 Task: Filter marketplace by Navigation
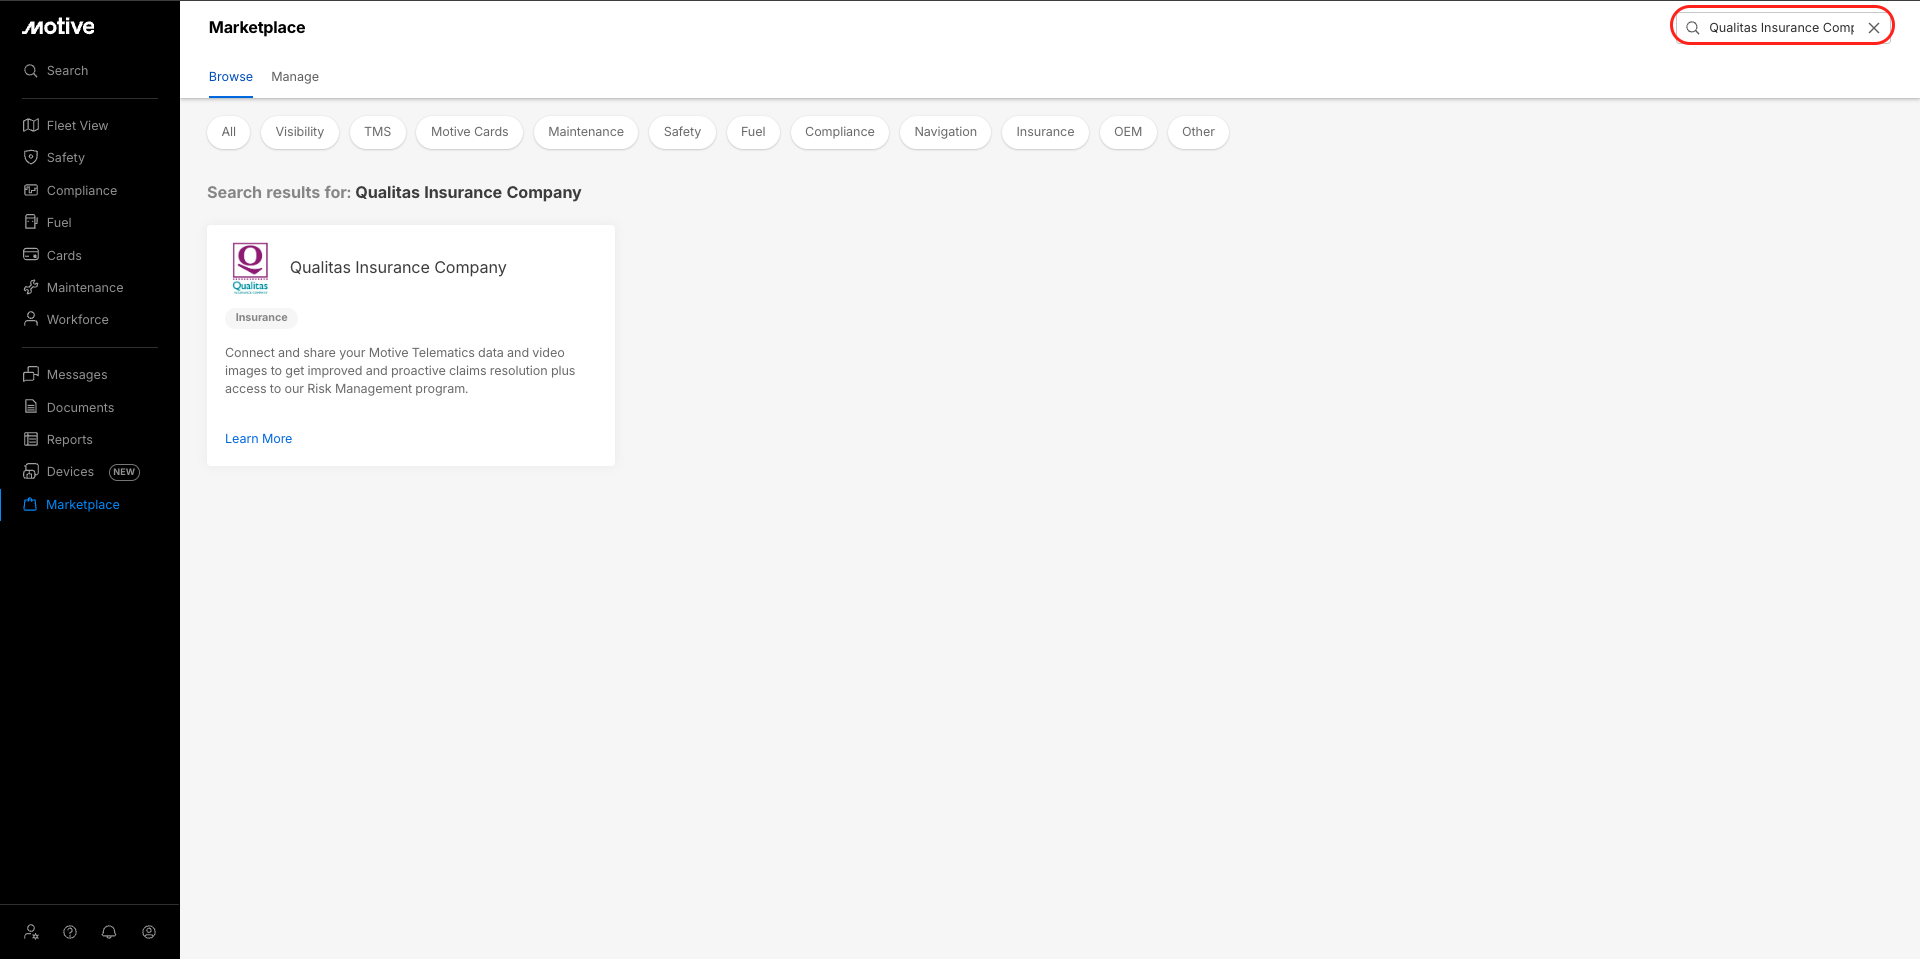(946, 132)
